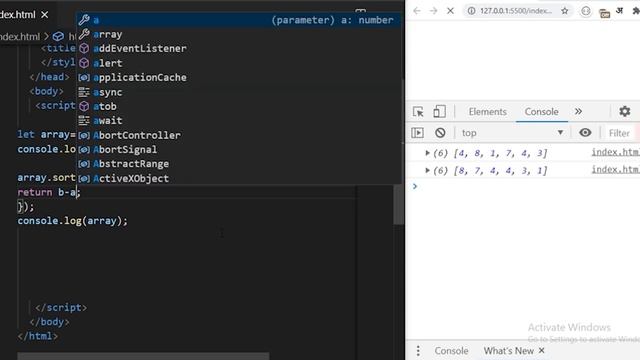Image resolution: width=640 pixels, height=360 pixels.
Task: Click the site info icon in the address bar
Action: [x=471, y=11]
